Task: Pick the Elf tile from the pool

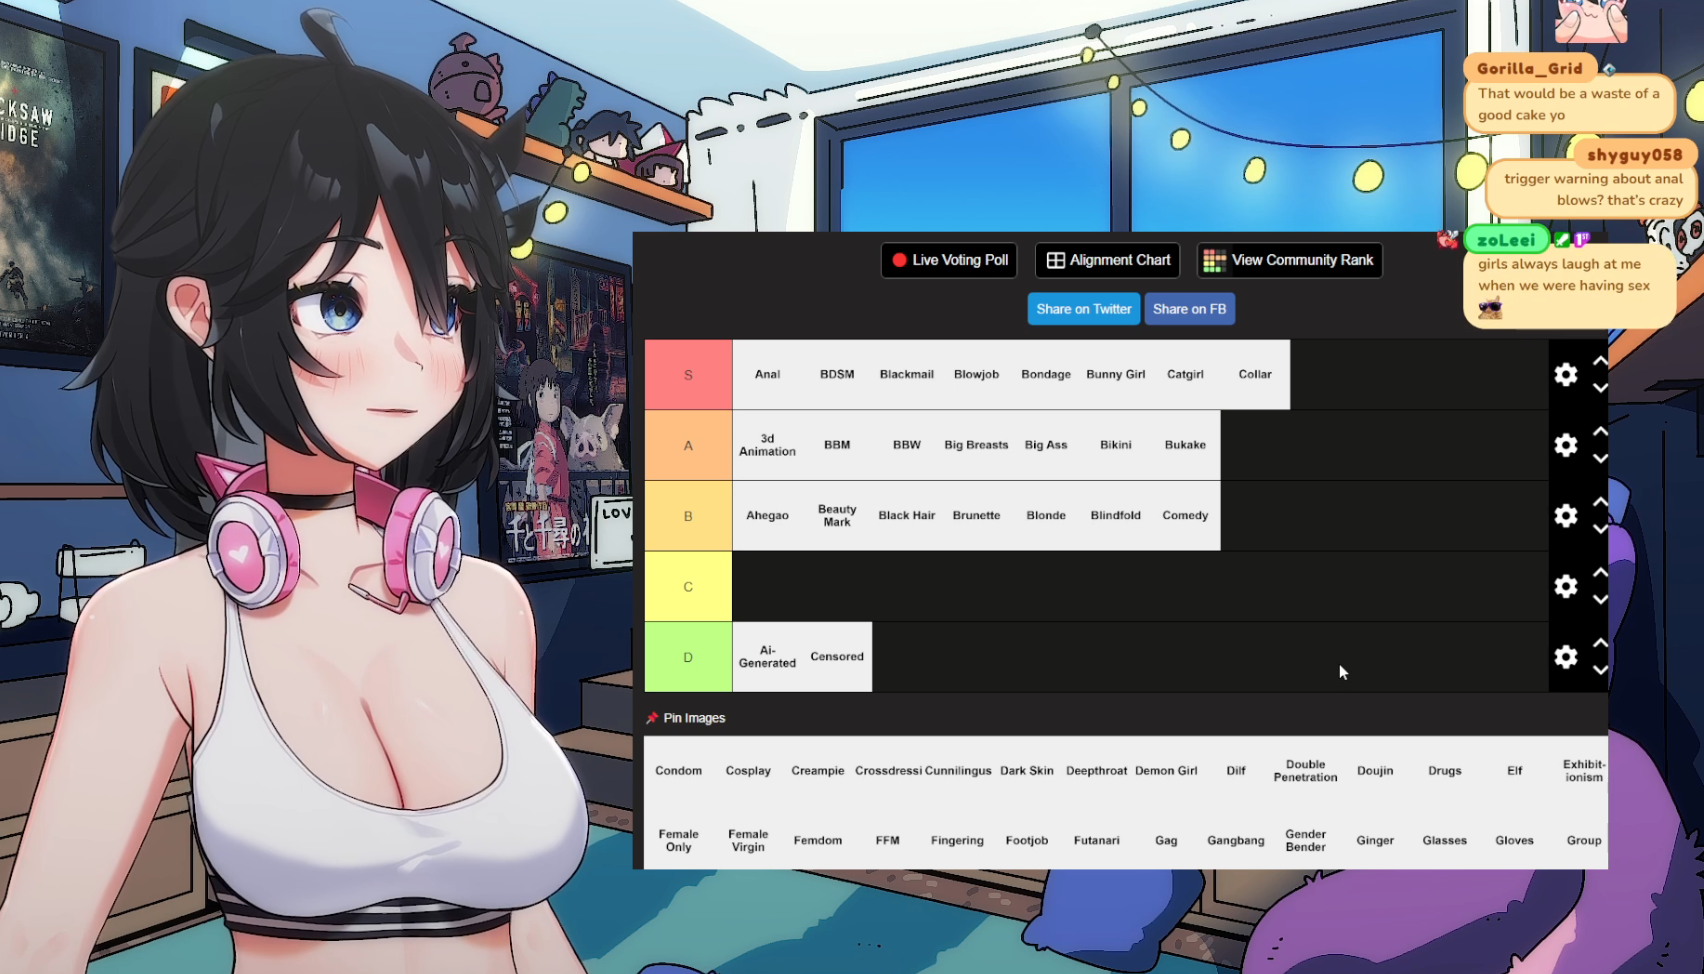Action: click(x=1514, y=771)
